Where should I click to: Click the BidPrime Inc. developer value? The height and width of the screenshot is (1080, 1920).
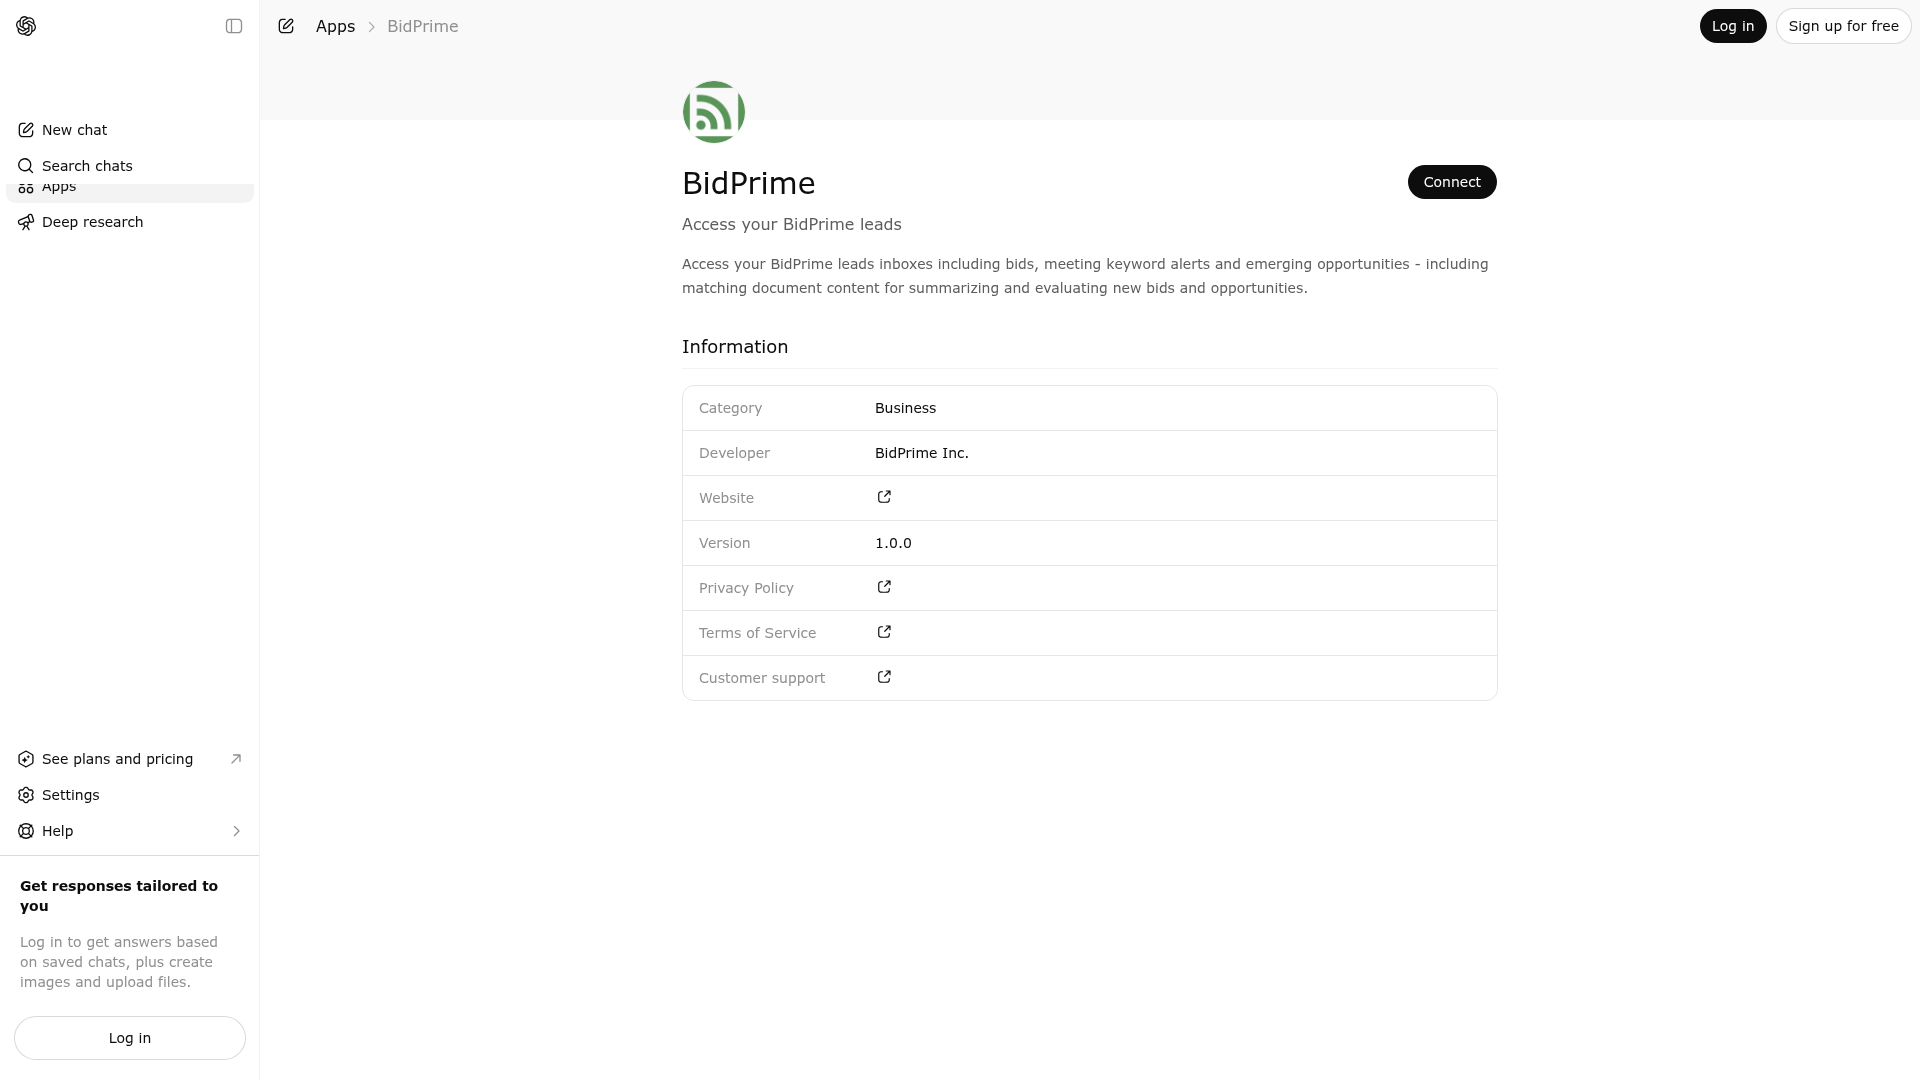pyautogui.click(x=921, y=453)
